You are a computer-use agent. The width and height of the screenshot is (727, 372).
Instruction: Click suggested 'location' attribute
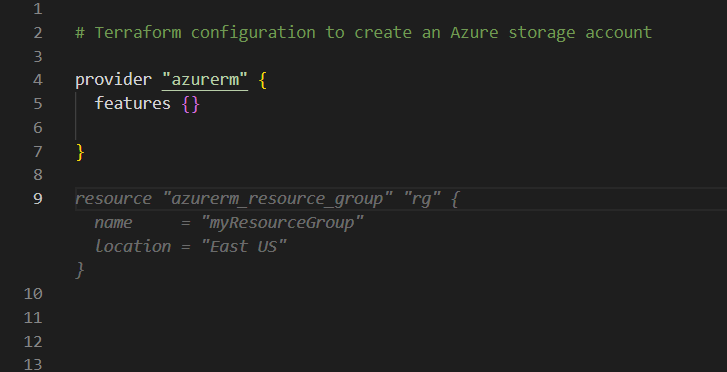click(133, 246)
